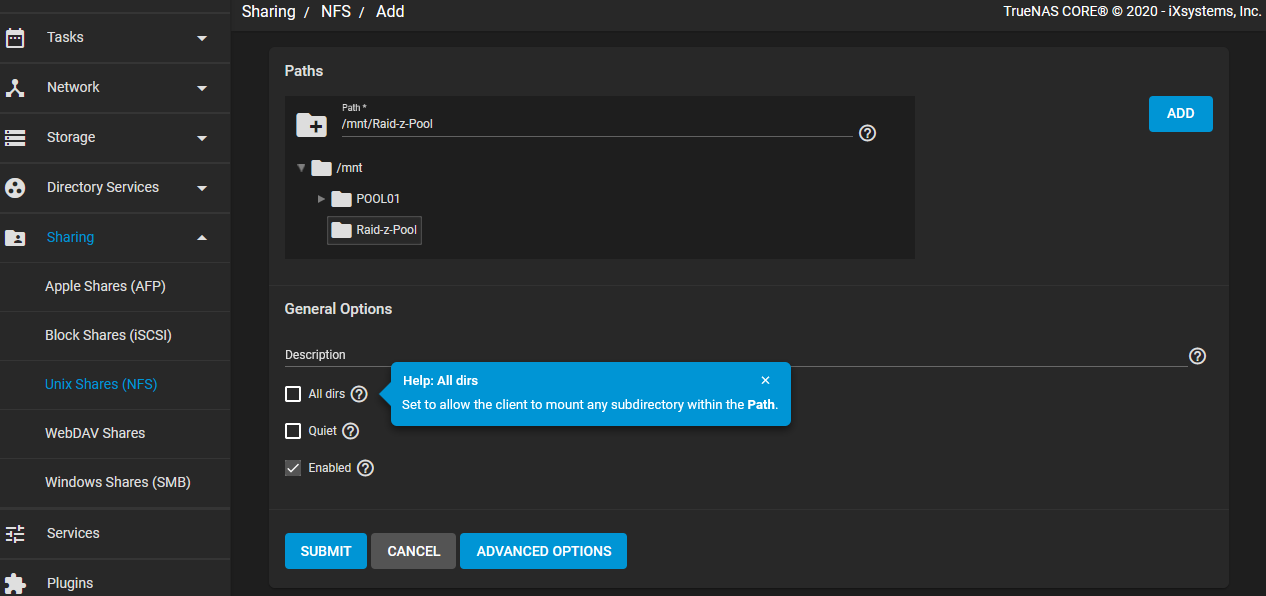Click the Services sliders icon
The width and height of the screenshot is (1266, 596).
pos(15,534)
